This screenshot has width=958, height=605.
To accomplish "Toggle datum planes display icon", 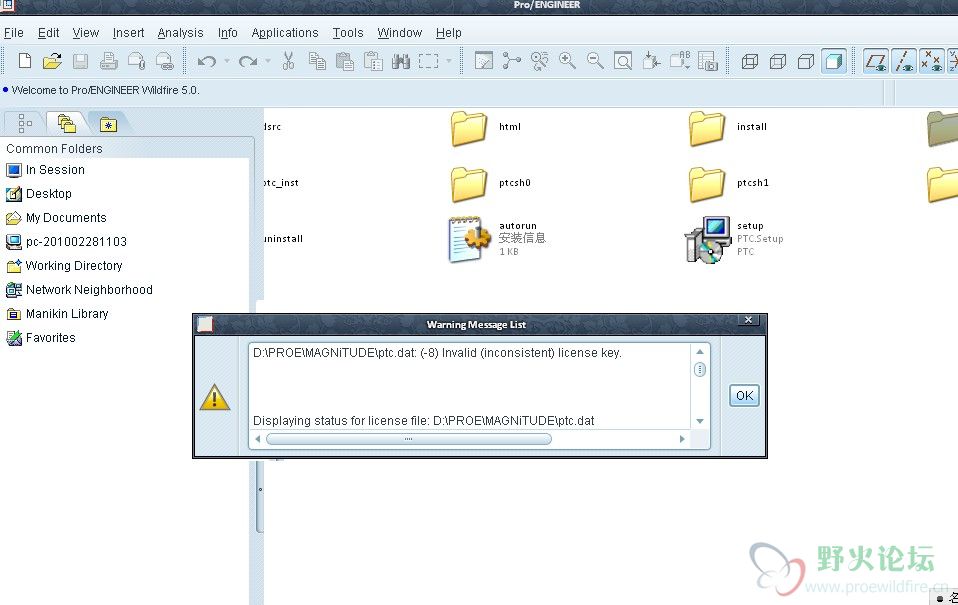I will 876,61.
